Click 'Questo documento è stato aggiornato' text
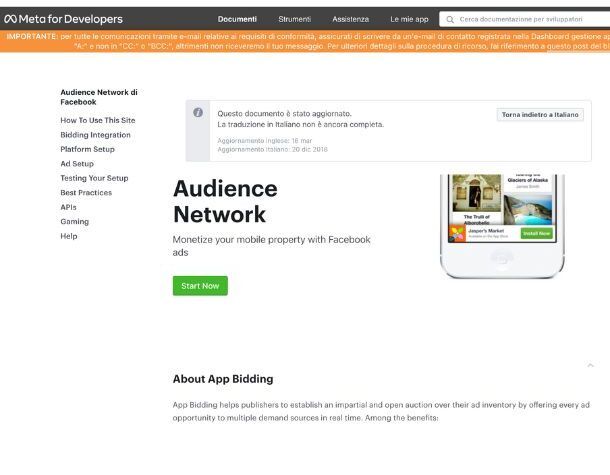The width and height of the screenshot is (610, 475). pos(284,114)
